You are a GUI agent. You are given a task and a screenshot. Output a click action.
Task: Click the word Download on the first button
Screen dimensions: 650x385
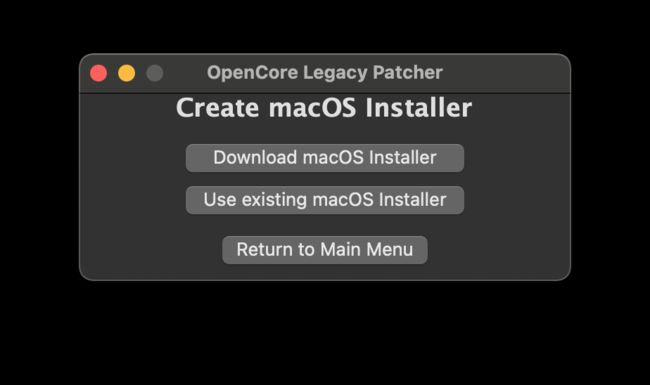pyautogui.click(x=255, y=157)
